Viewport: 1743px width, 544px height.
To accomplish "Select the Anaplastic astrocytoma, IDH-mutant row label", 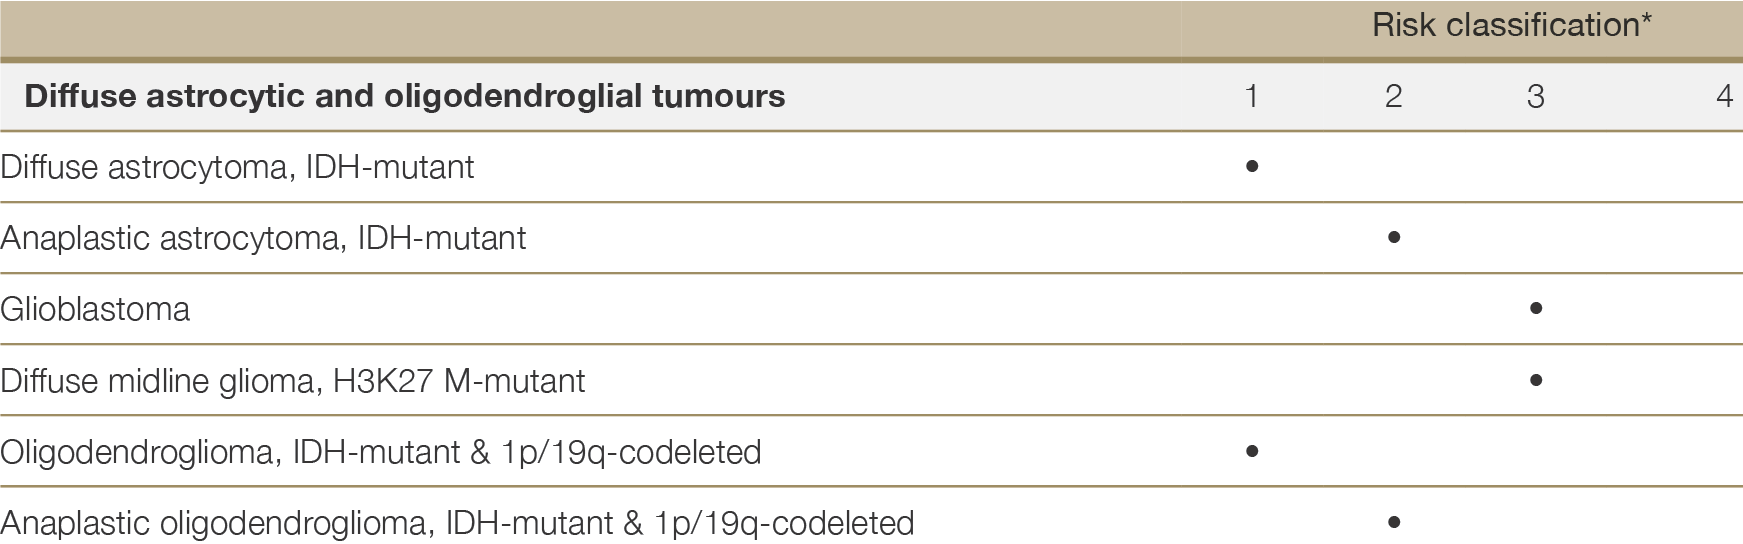I will [x=263, y=238].
